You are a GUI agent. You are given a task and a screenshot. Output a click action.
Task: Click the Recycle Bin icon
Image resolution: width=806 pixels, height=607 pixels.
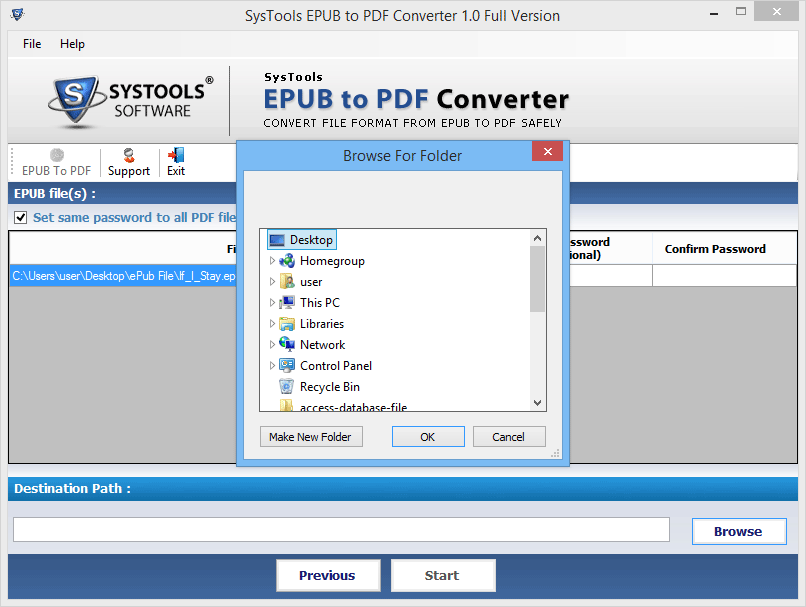[287, 387]
